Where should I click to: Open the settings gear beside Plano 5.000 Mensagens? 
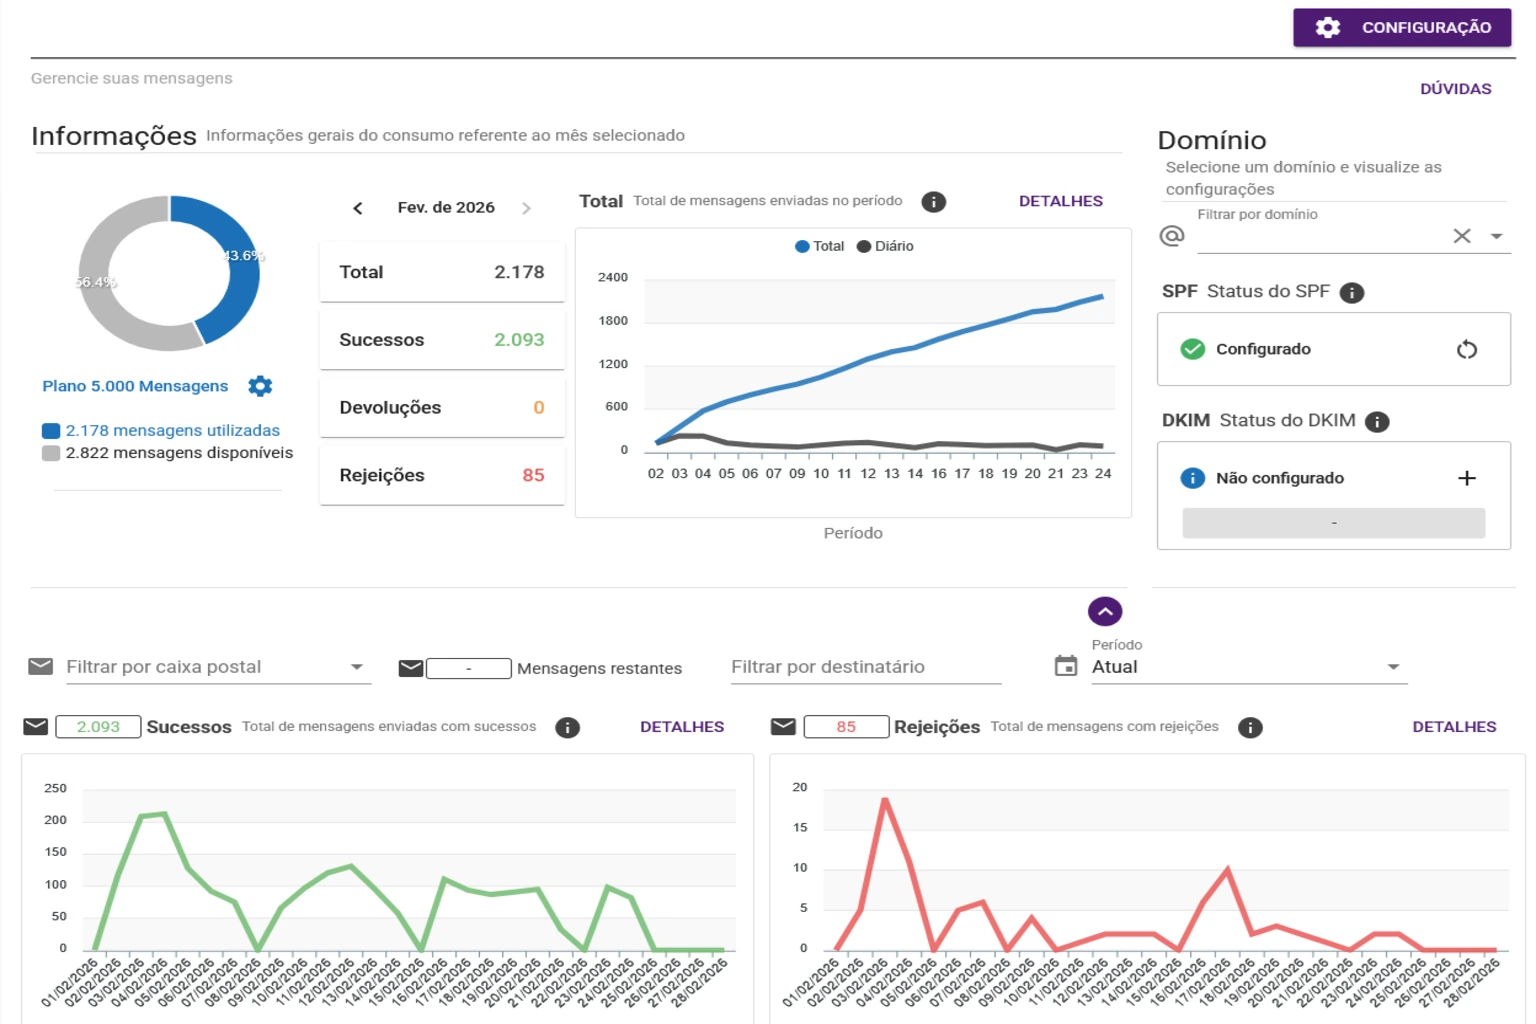point(259,385)
